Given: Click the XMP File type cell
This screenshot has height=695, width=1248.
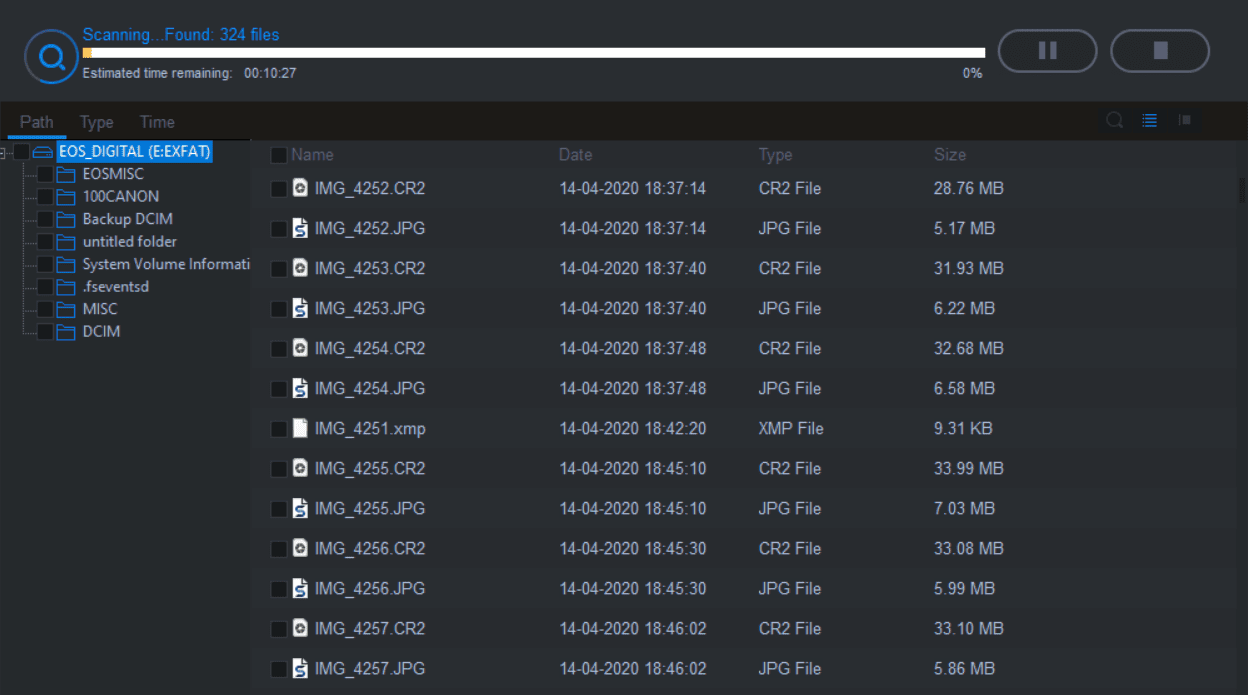Looking at the screenshot, I should [791, 428].
